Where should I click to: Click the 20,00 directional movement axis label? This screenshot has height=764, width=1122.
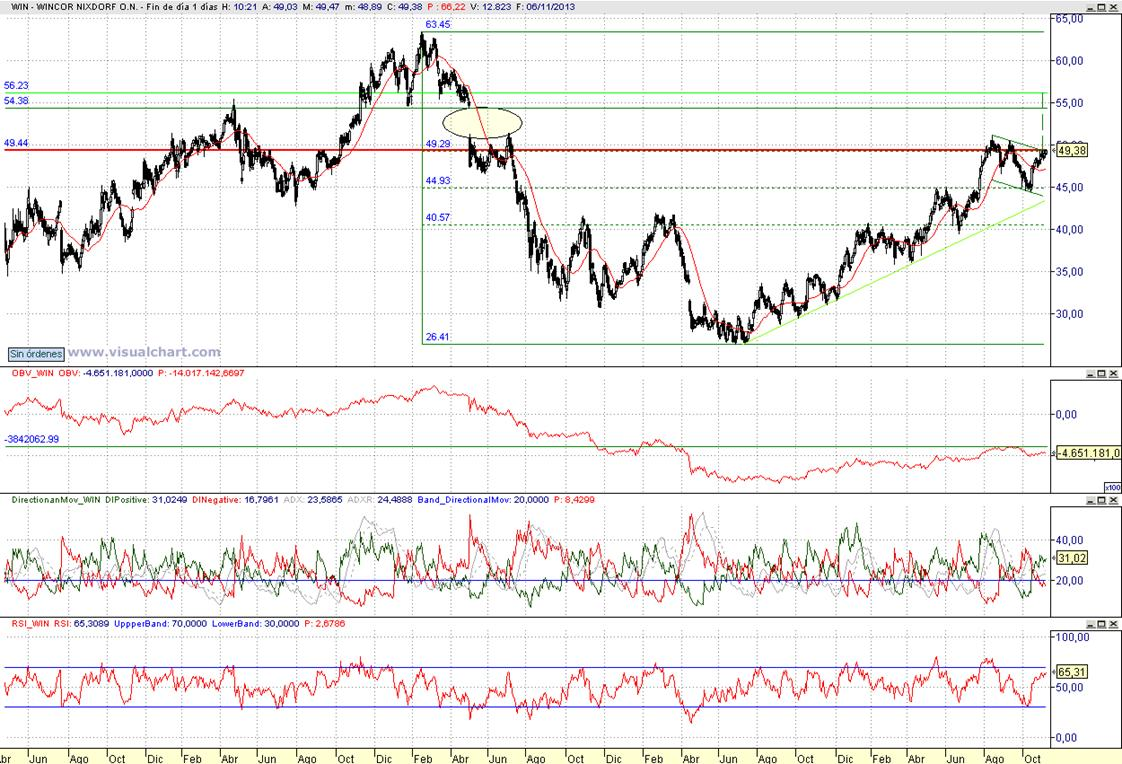[1070, 580]
